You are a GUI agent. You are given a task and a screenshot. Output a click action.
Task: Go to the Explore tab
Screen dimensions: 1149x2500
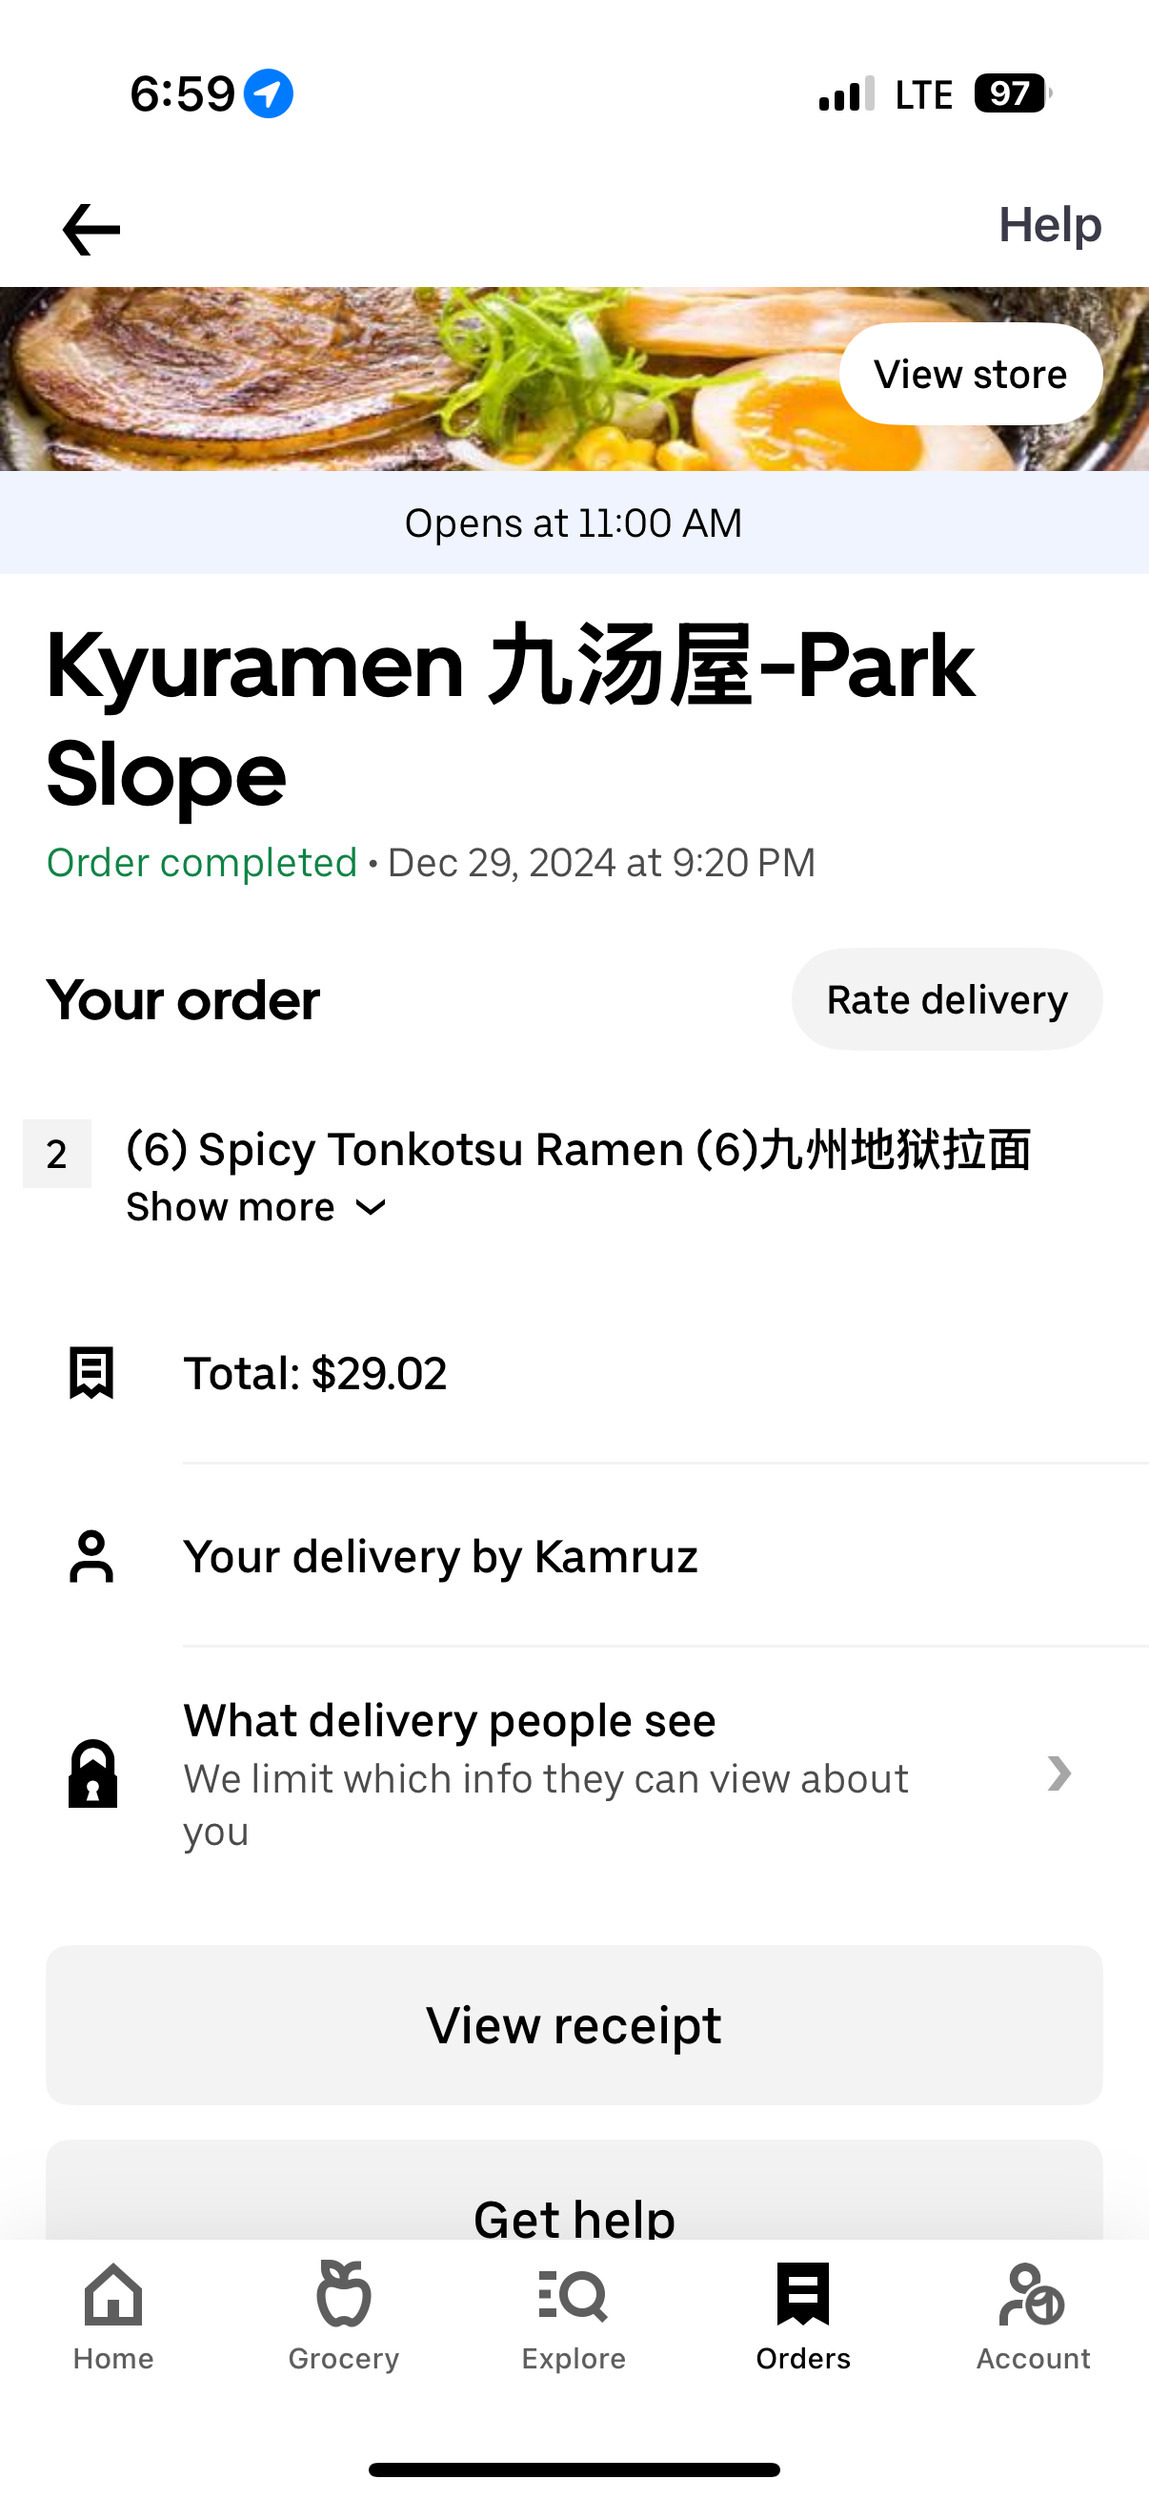[x=573, y=2315]
